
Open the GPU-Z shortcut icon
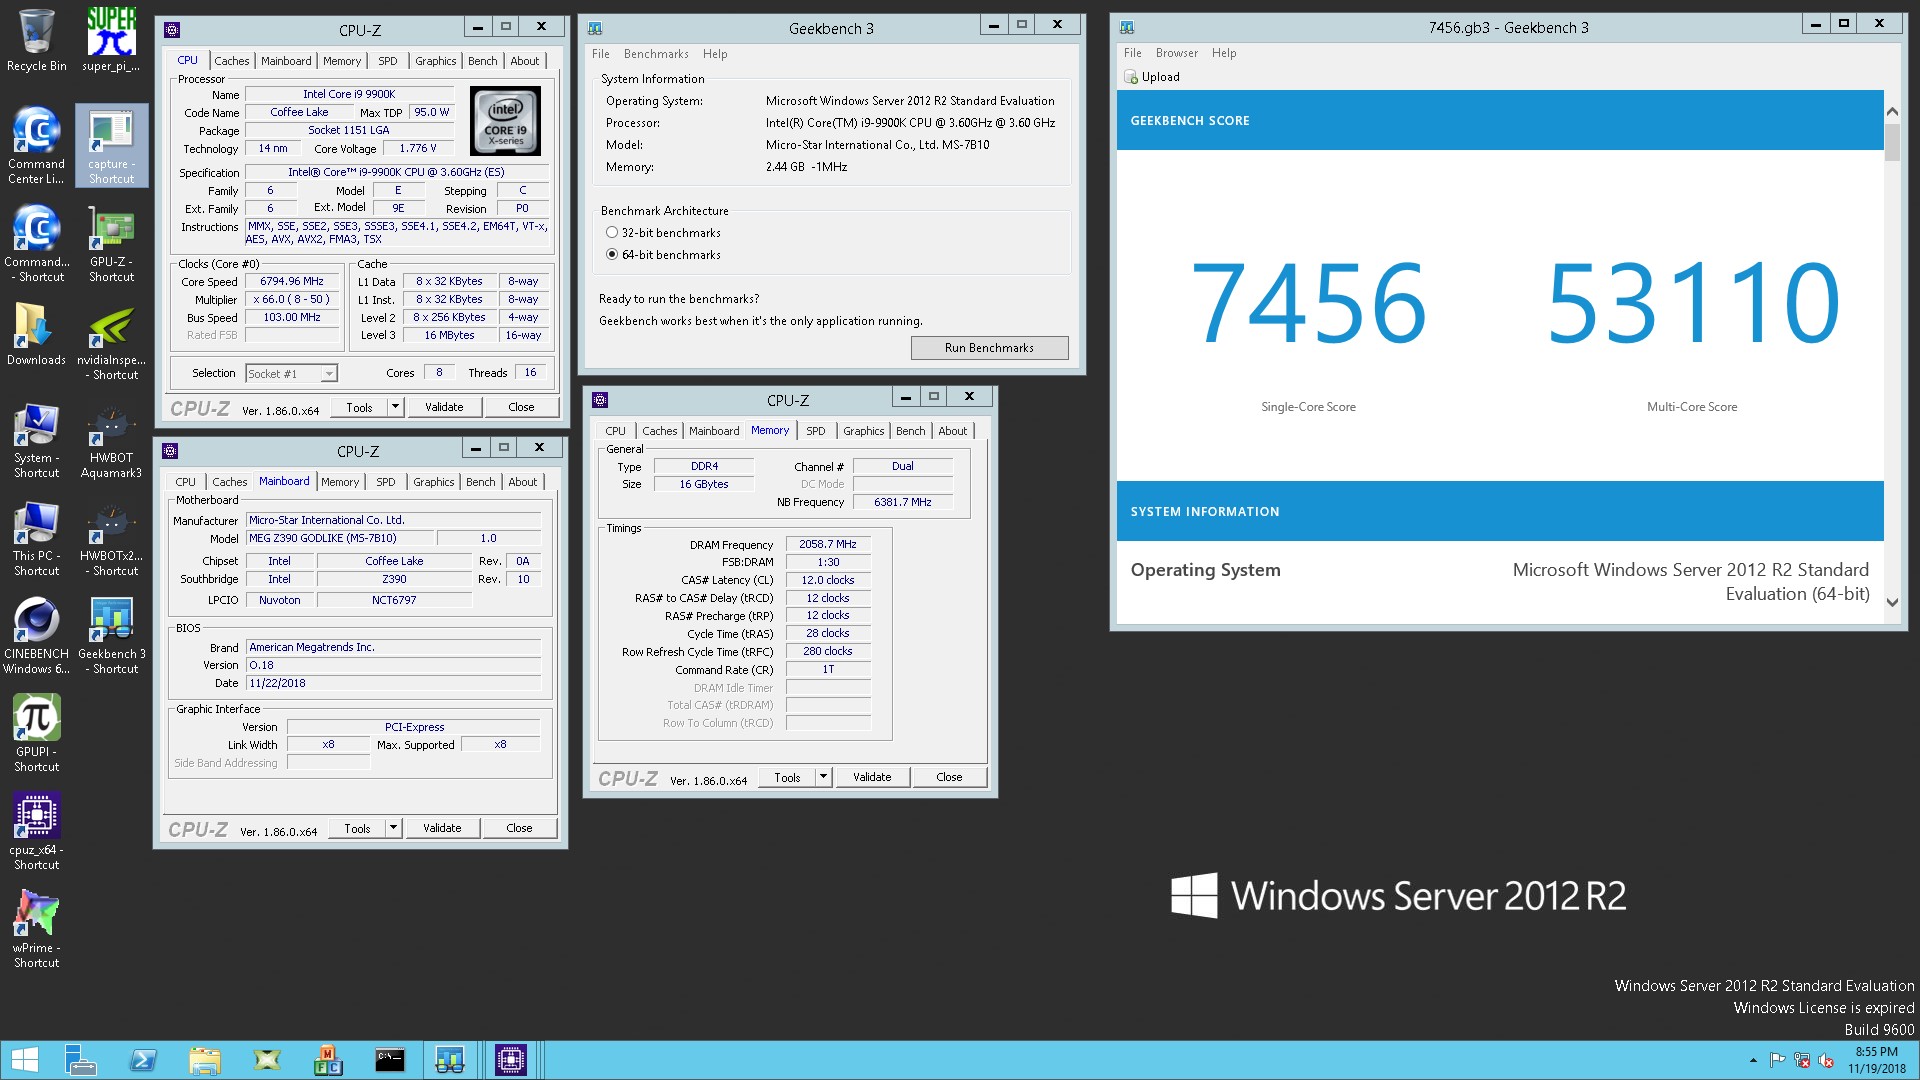pyautogui.click(x=111, y=244)
